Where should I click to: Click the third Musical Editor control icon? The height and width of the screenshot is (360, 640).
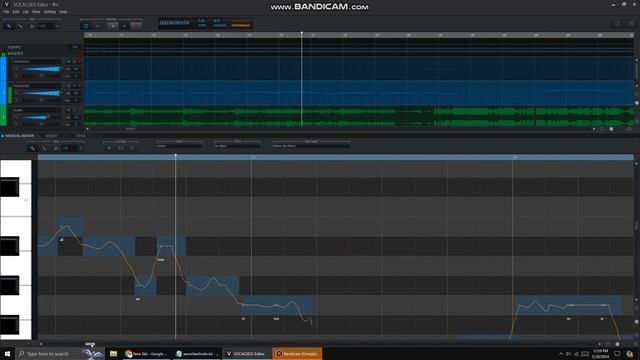point(132,148)
